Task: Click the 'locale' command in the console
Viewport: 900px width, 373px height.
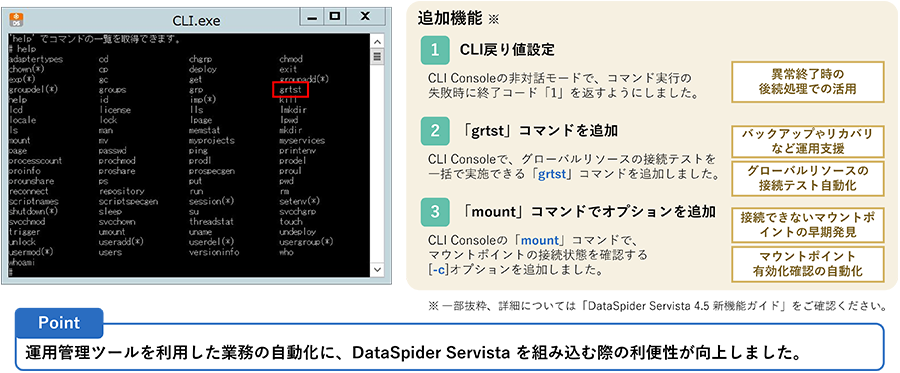Action: pos(23,120)
